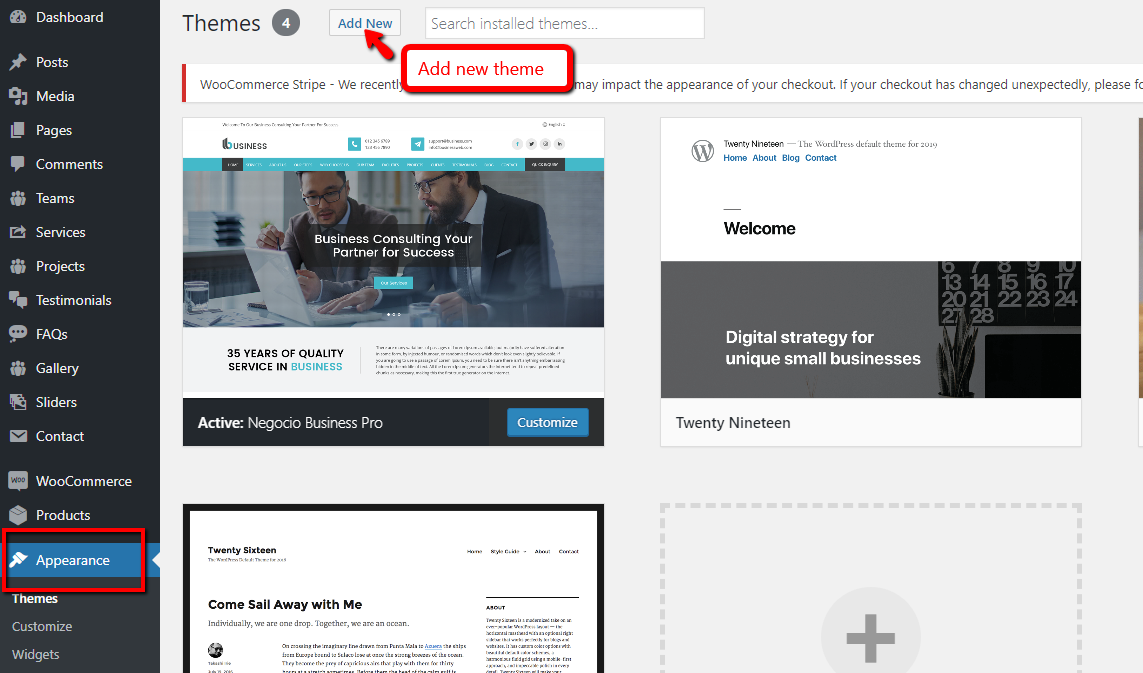This screenshot has height=673, width=1143.
Task: Click the Sliders icon in sidebar
Action: tap(18, 402)
